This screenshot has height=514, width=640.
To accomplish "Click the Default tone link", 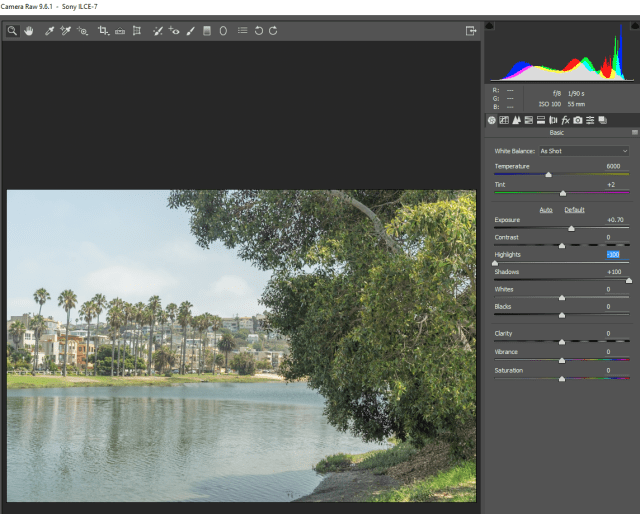I will [x=574, y=210].
